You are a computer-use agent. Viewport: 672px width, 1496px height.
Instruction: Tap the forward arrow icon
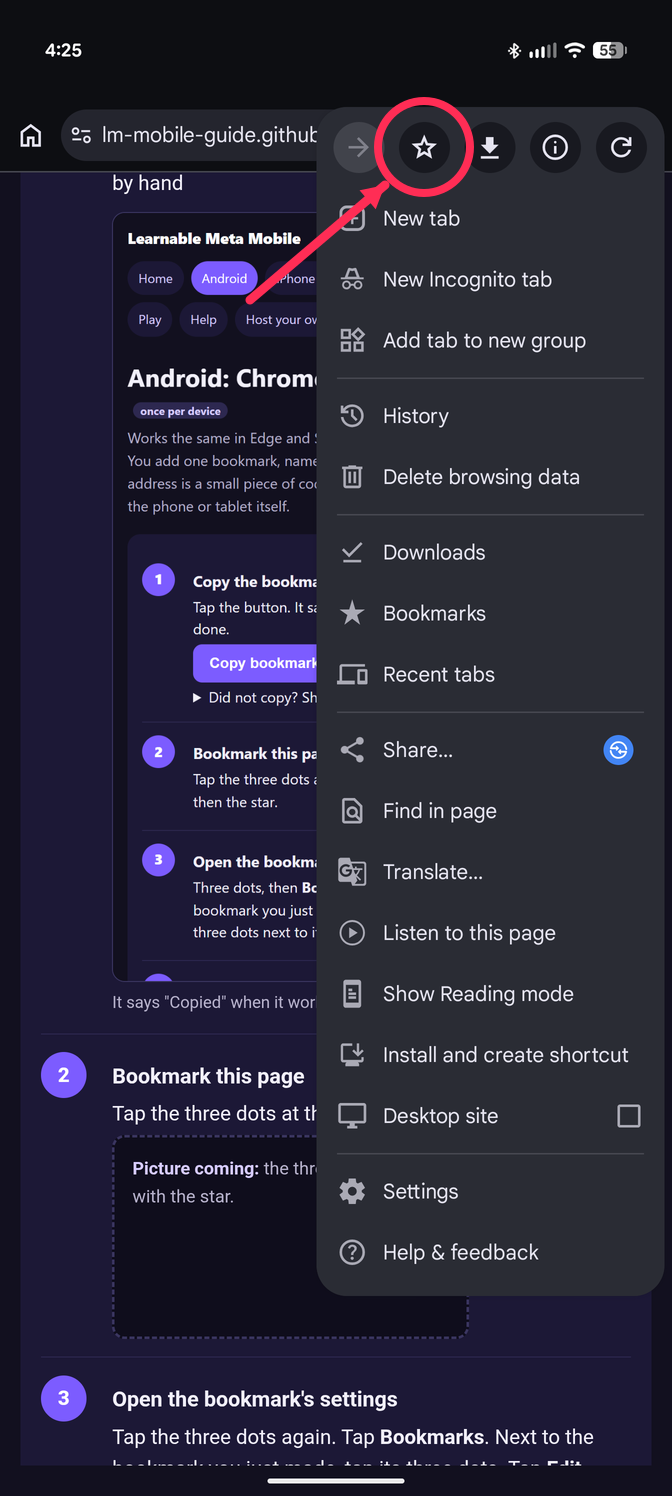[x=358, y=148]
